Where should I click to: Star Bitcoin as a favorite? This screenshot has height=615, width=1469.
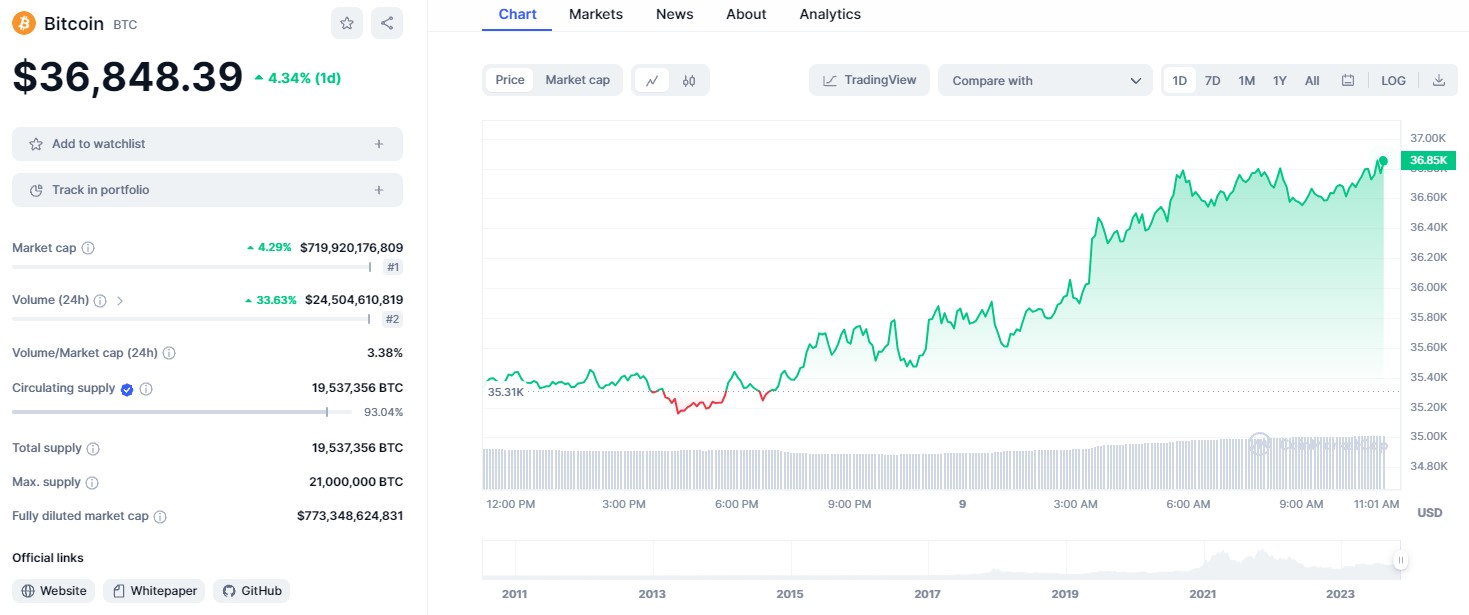347,23
